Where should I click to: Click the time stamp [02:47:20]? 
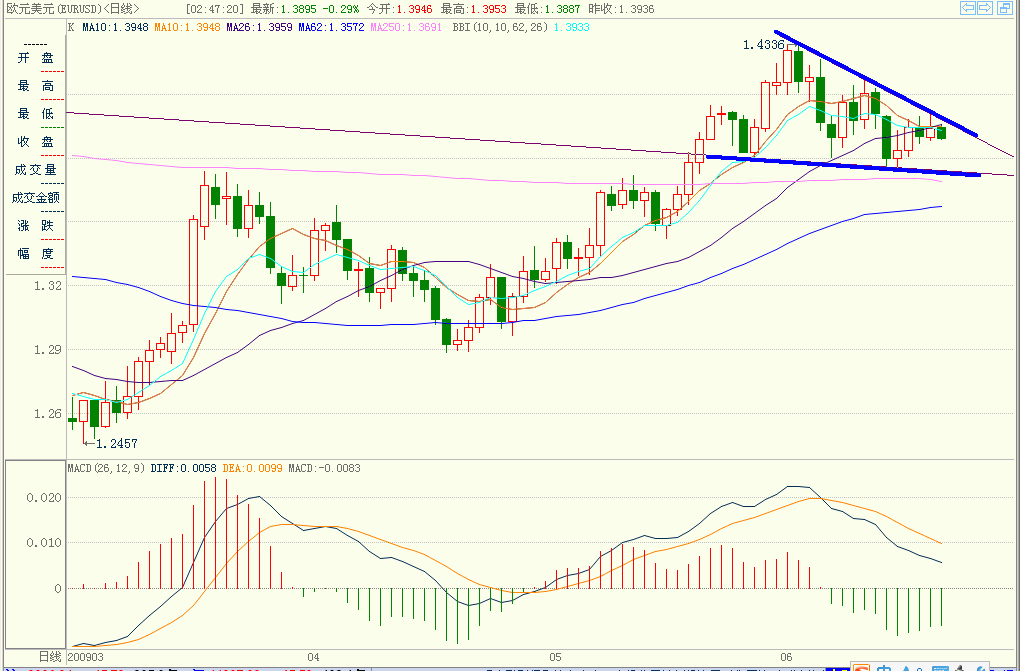(215, 9)
